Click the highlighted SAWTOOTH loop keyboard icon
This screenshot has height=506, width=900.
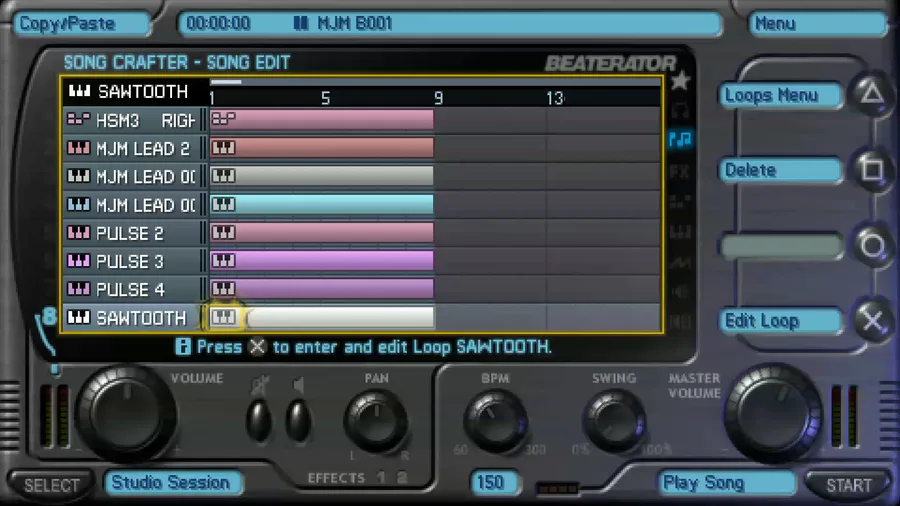point(224,317)
